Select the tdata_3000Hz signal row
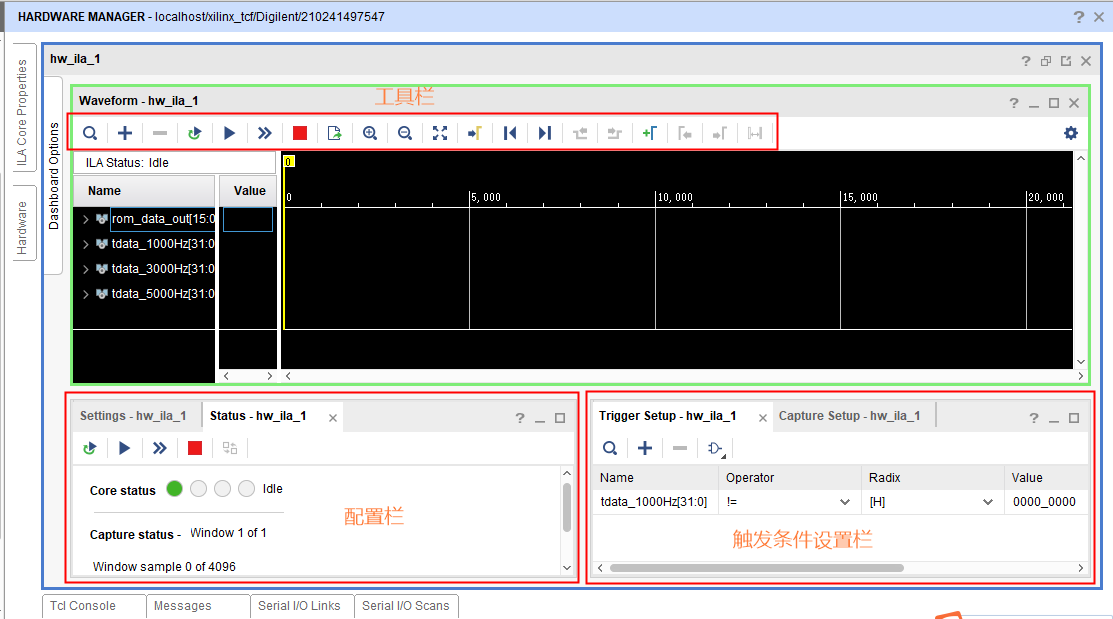 tap(163, 269)
